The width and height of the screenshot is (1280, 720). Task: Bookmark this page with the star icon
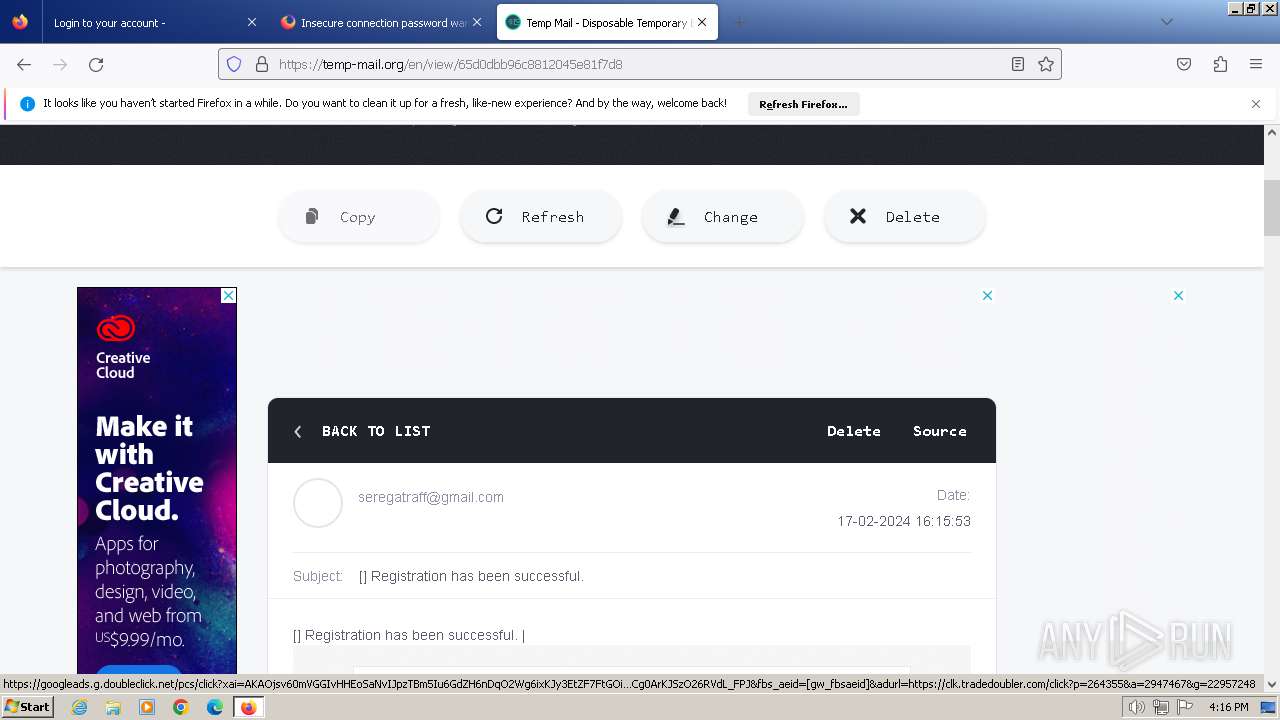click(x=1046, y=64)
